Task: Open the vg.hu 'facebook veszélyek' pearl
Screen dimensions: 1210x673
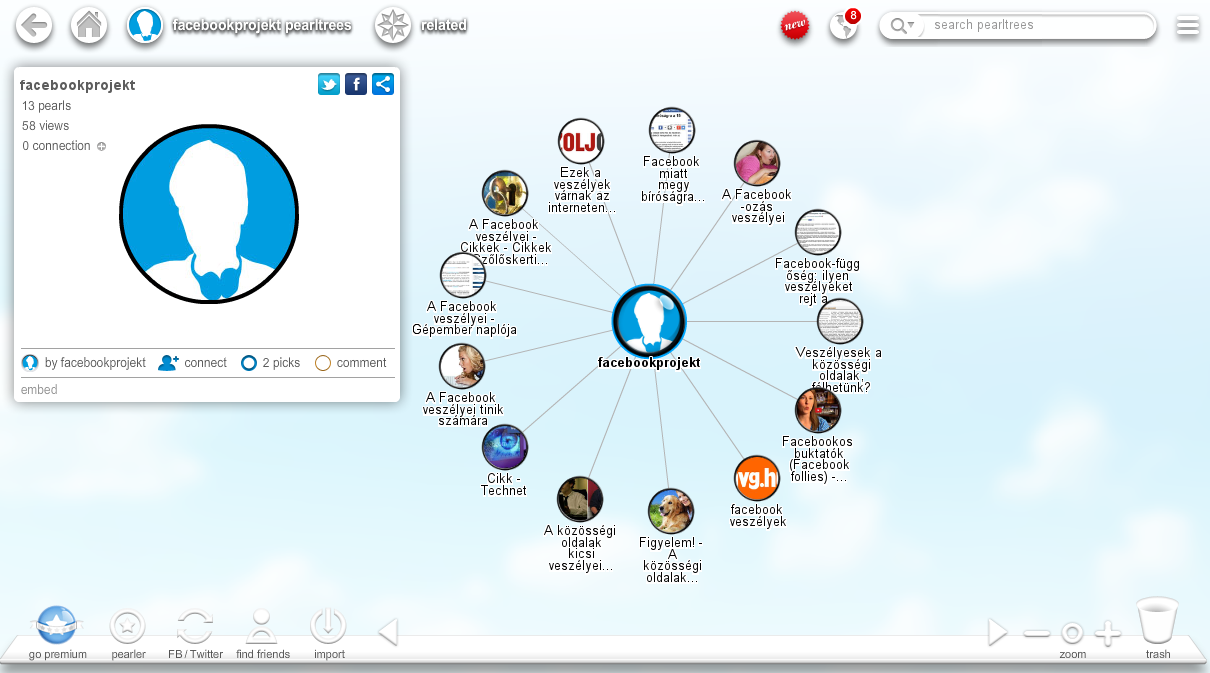Action: point(757,478)
